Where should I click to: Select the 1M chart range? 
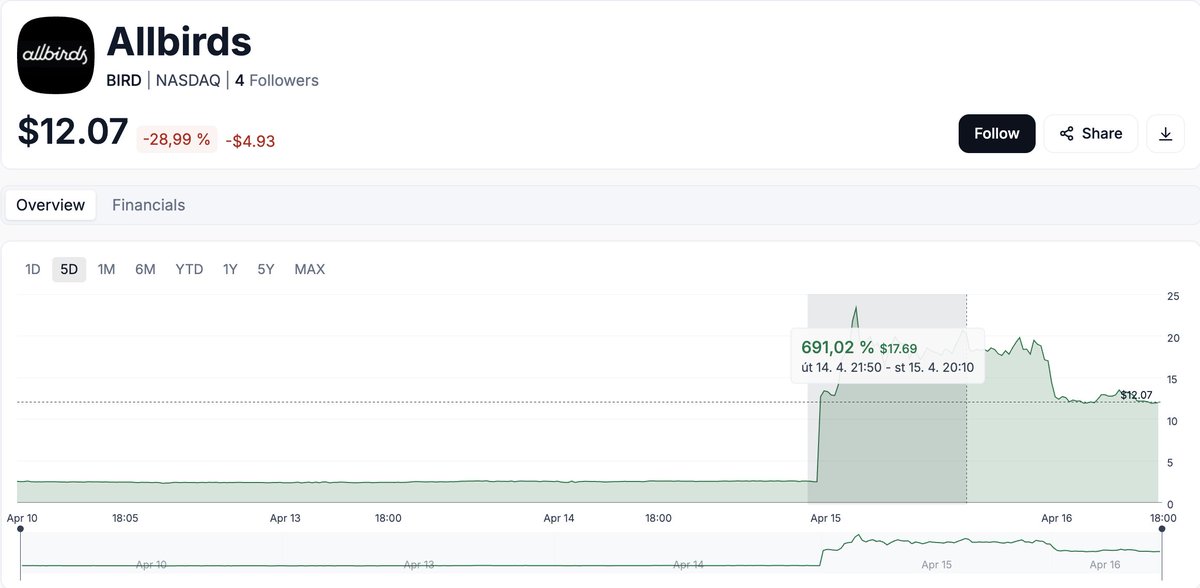click(x=107, y=269)
